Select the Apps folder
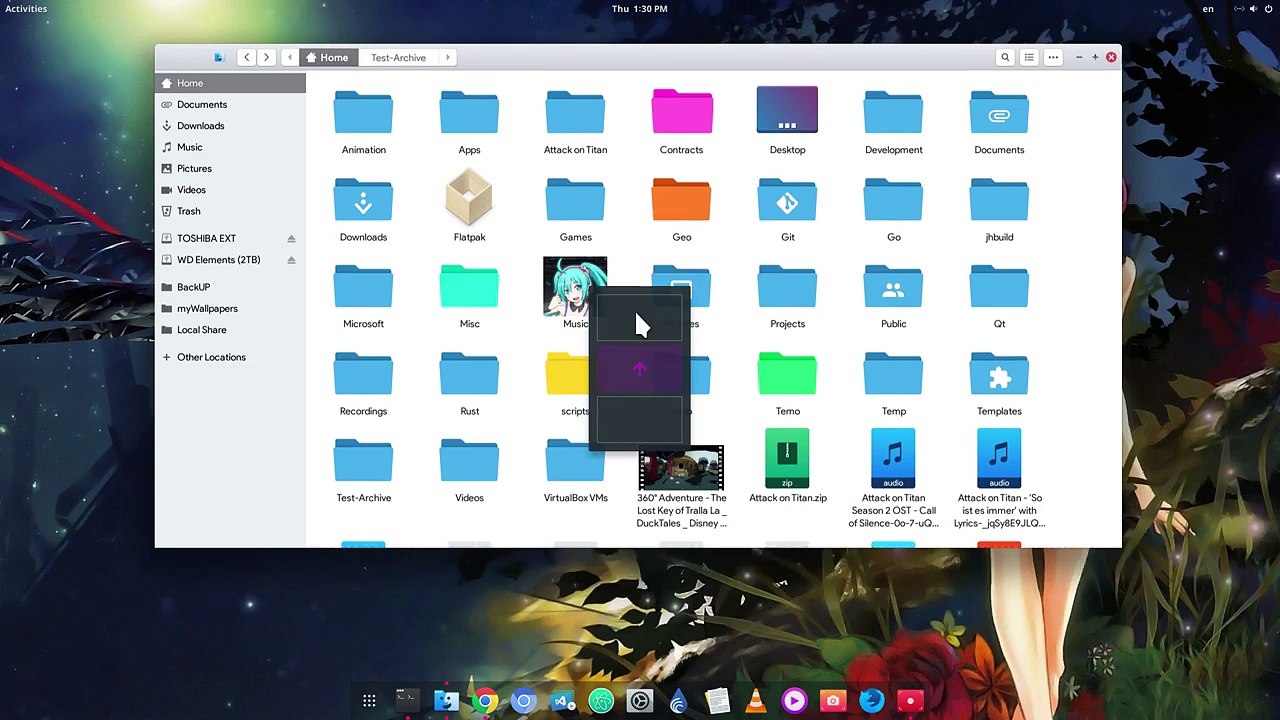This screenshot has width=1280, height=720. (x=469, y=112)
